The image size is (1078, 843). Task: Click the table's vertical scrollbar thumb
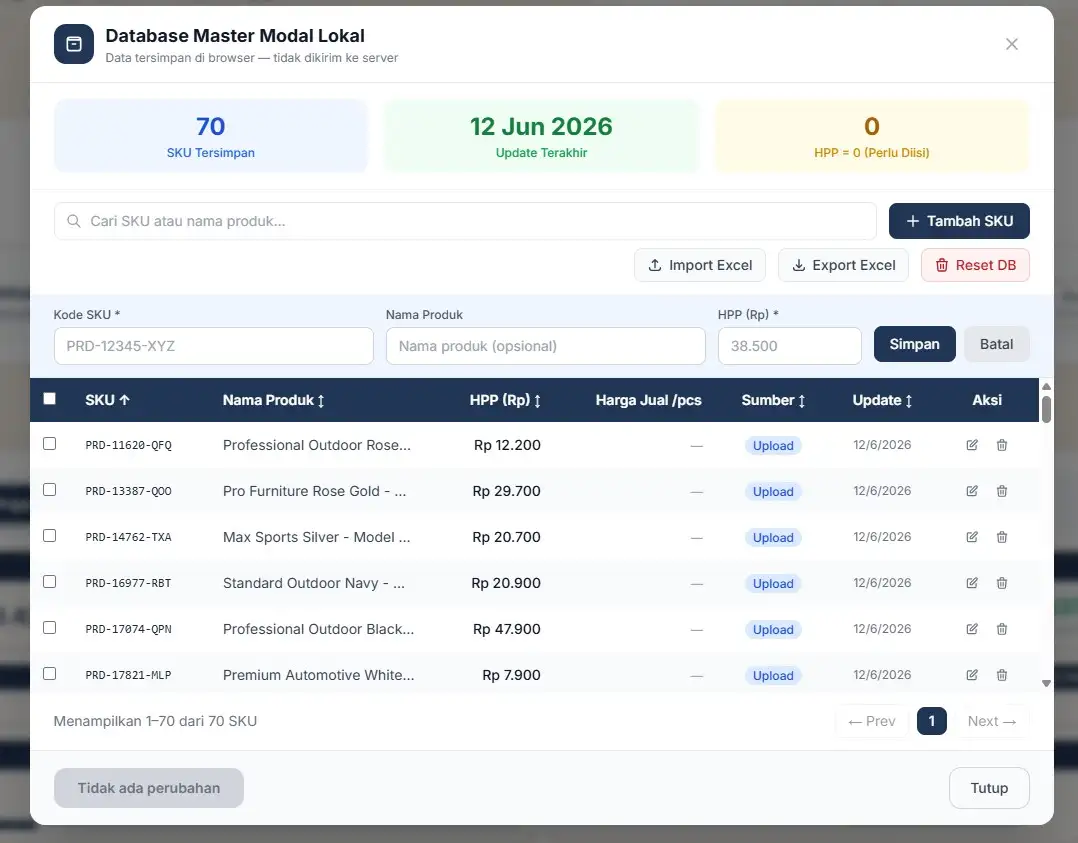1046,408
